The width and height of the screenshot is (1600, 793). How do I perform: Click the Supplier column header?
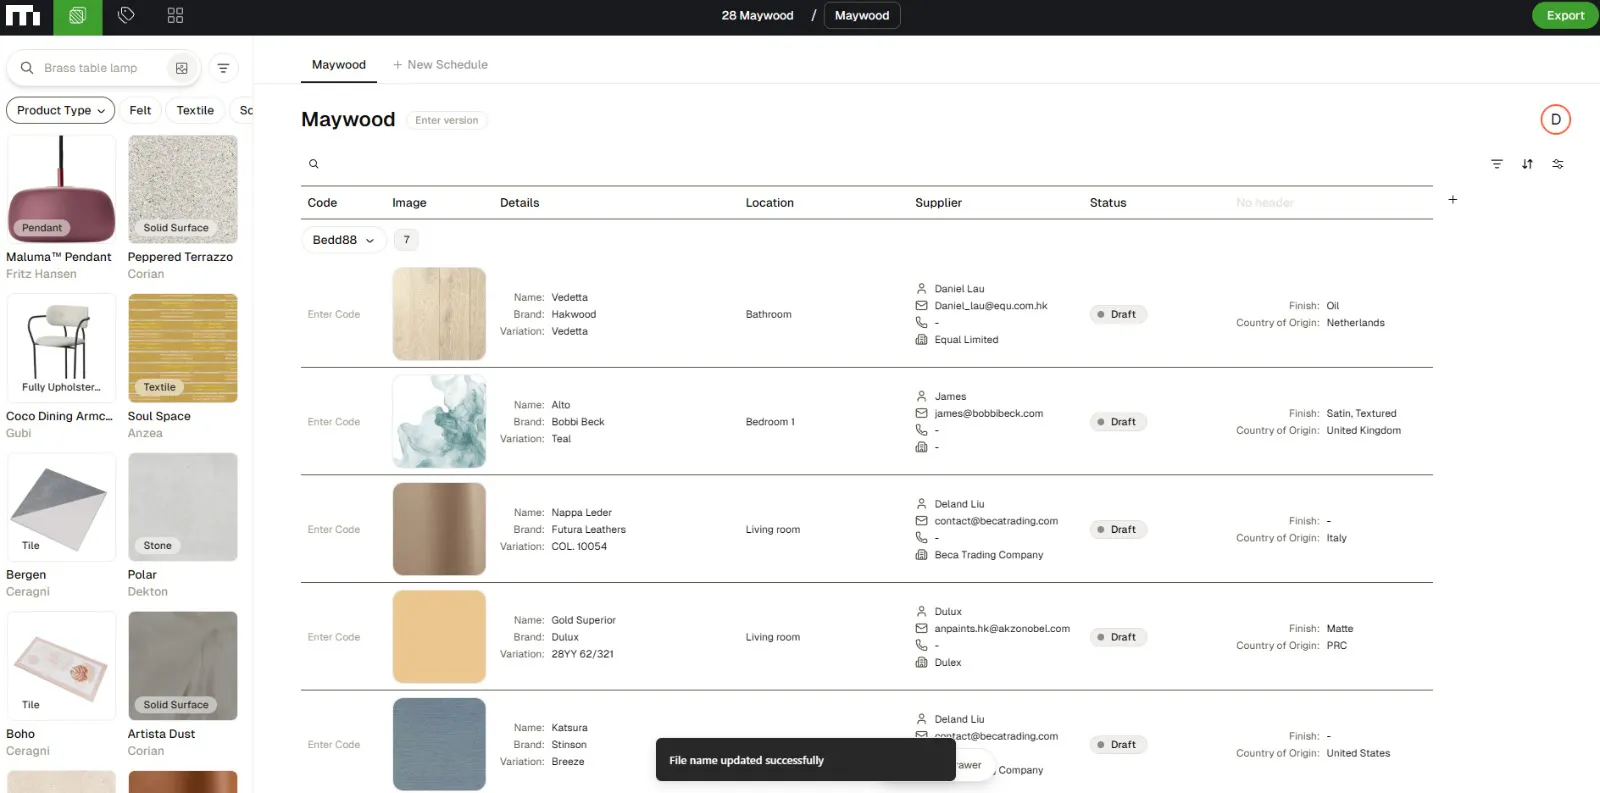tap(938, 203)
